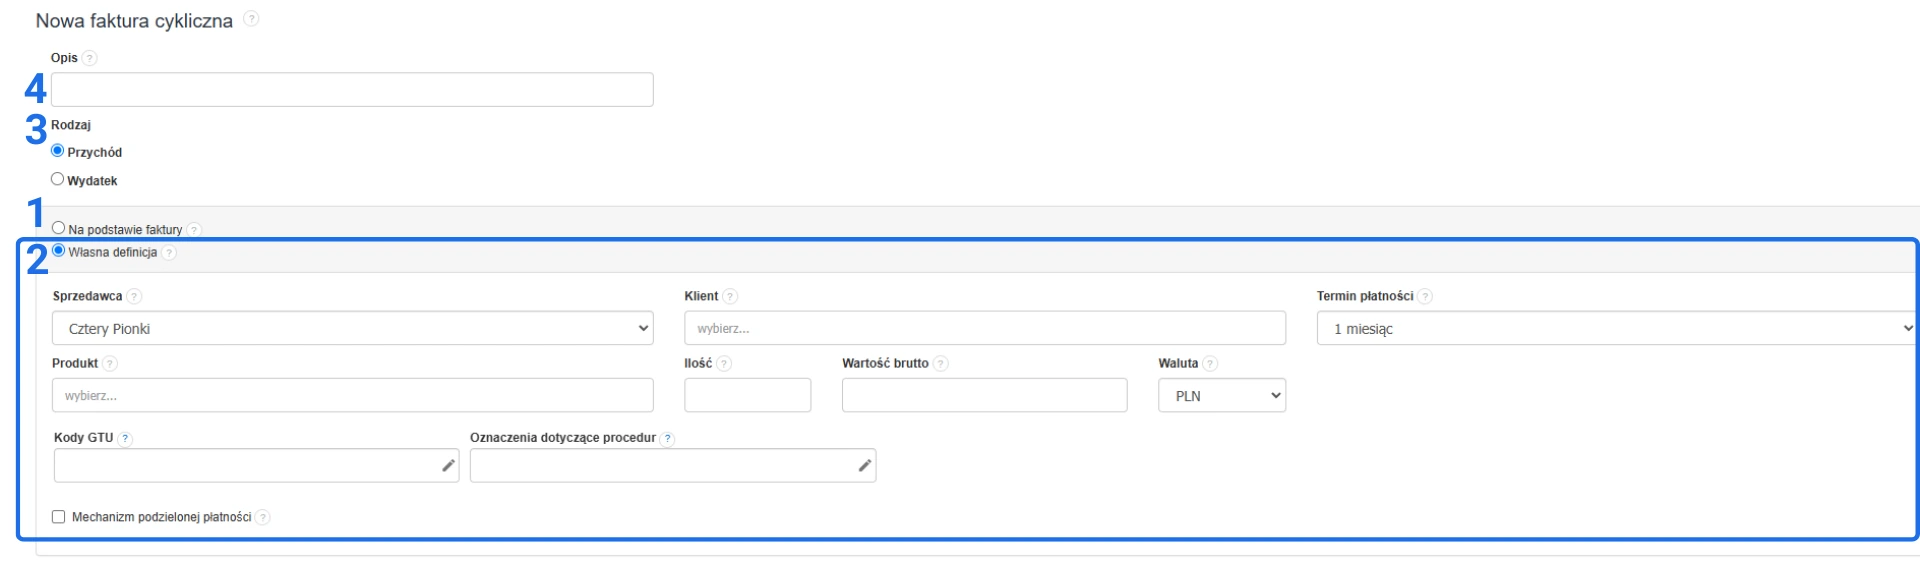Focus the Kody GTU input field
The height and width of the screenshot is (565, 1920).
(257, 466)
